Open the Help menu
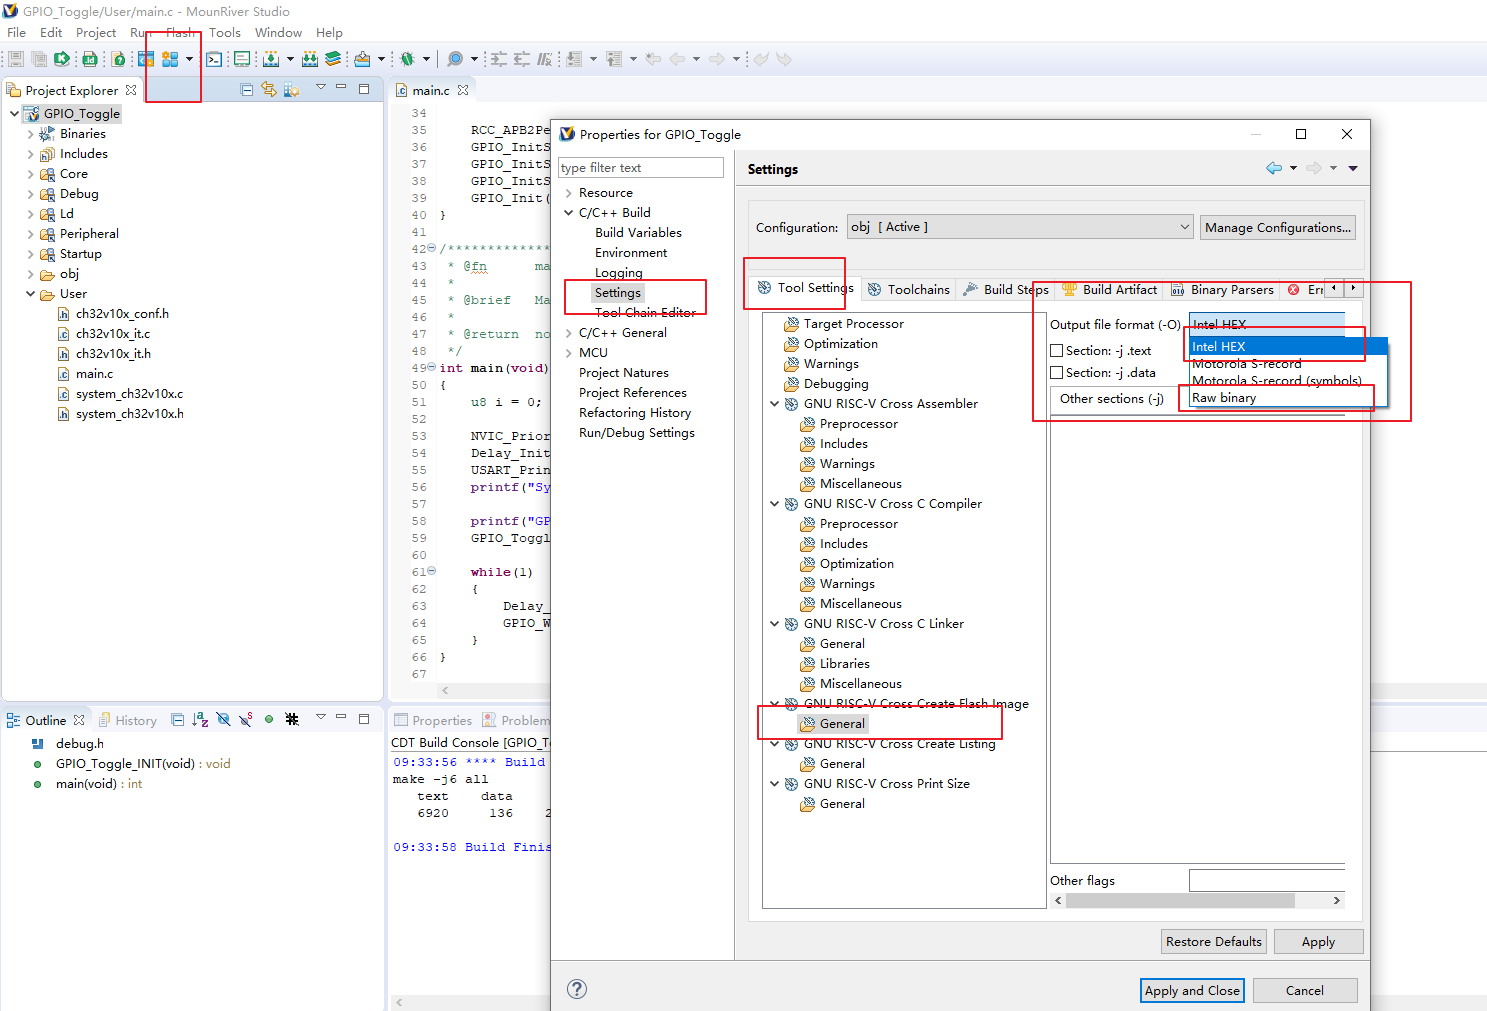The width and height of the screenshot is (1487, 1011). click(x=329, y=33)
